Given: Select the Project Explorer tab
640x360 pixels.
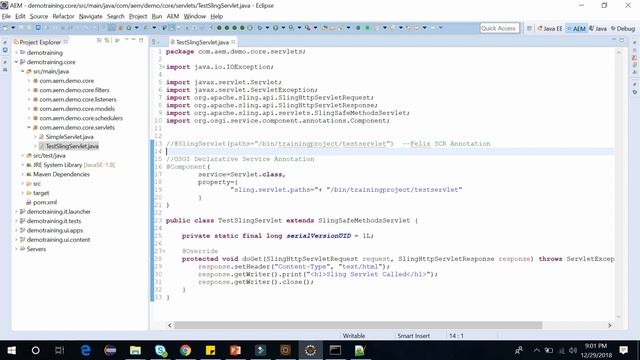Looking at the screenshot, I should coord(40,42).
